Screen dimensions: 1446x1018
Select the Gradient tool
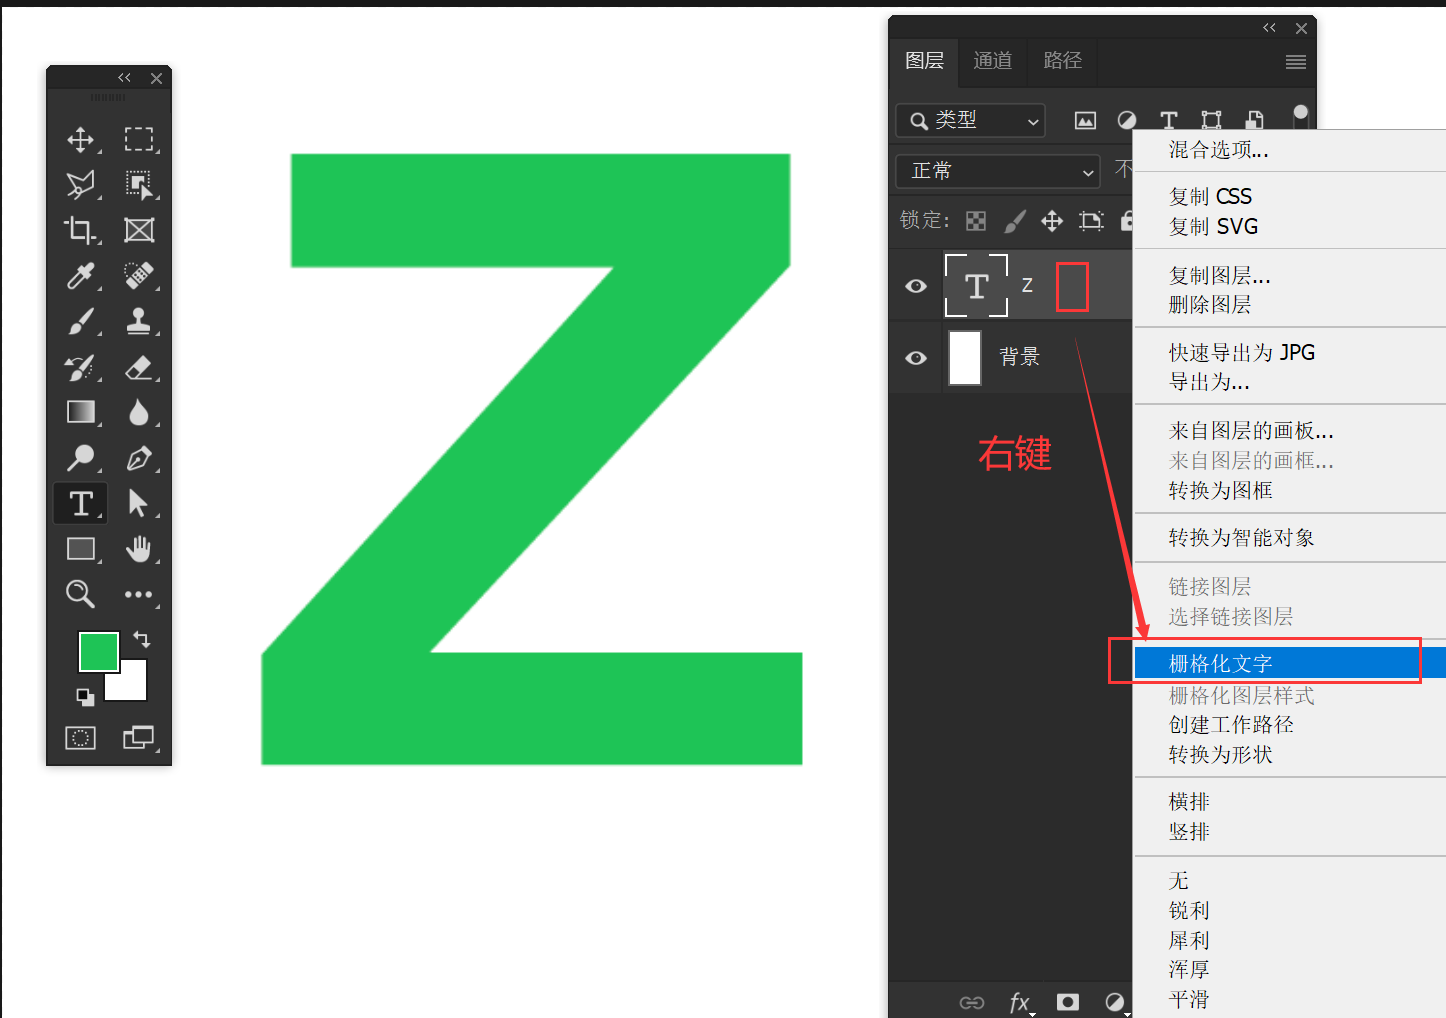81,412
